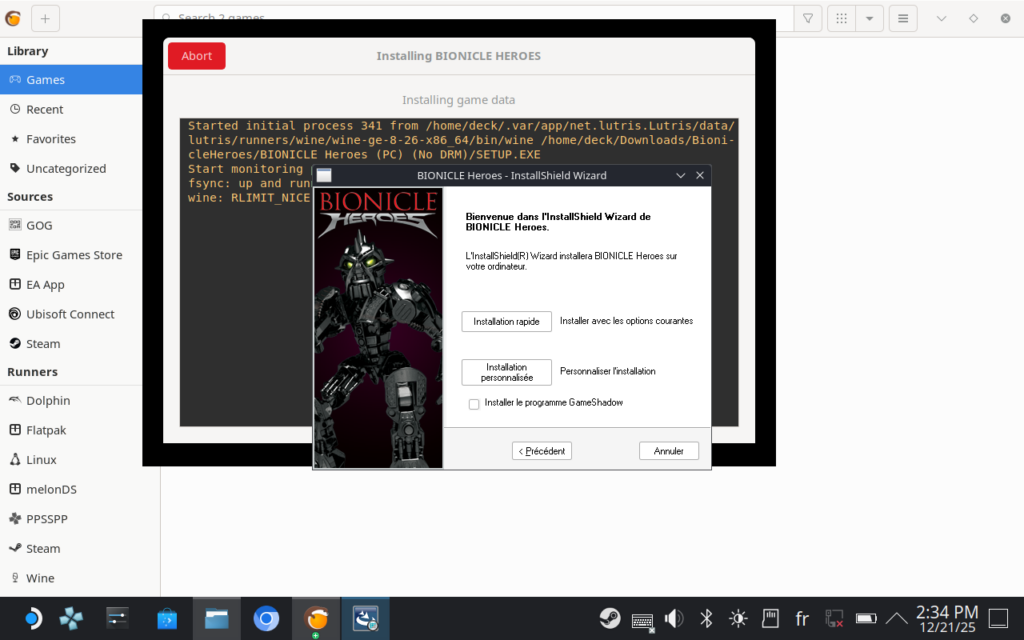Click the Steam tray icon
The width and height of the screenshot is (1024, 640).
609,618
